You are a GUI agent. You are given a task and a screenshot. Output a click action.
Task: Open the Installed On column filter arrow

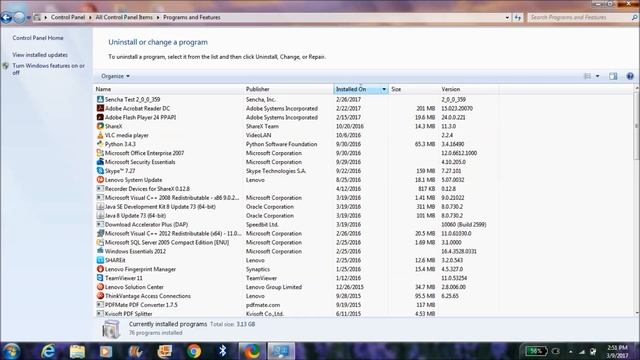click(384, 89)
